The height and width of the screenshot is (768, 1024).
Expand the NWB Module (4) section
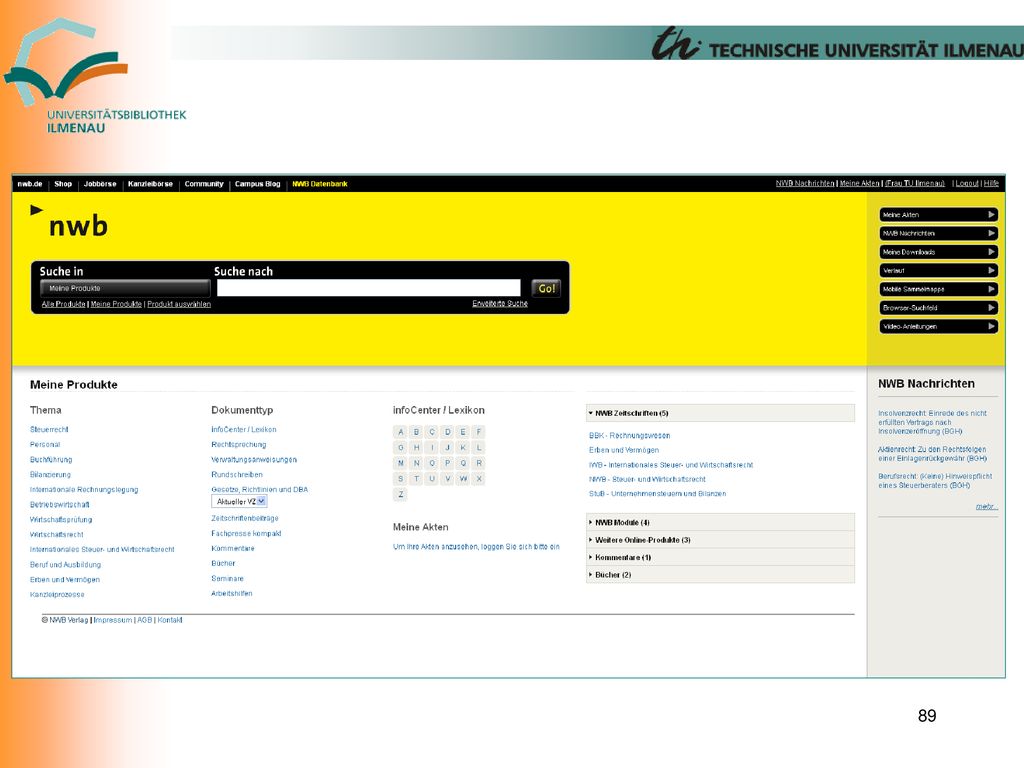pyautogui.click(x=720, y=522)
